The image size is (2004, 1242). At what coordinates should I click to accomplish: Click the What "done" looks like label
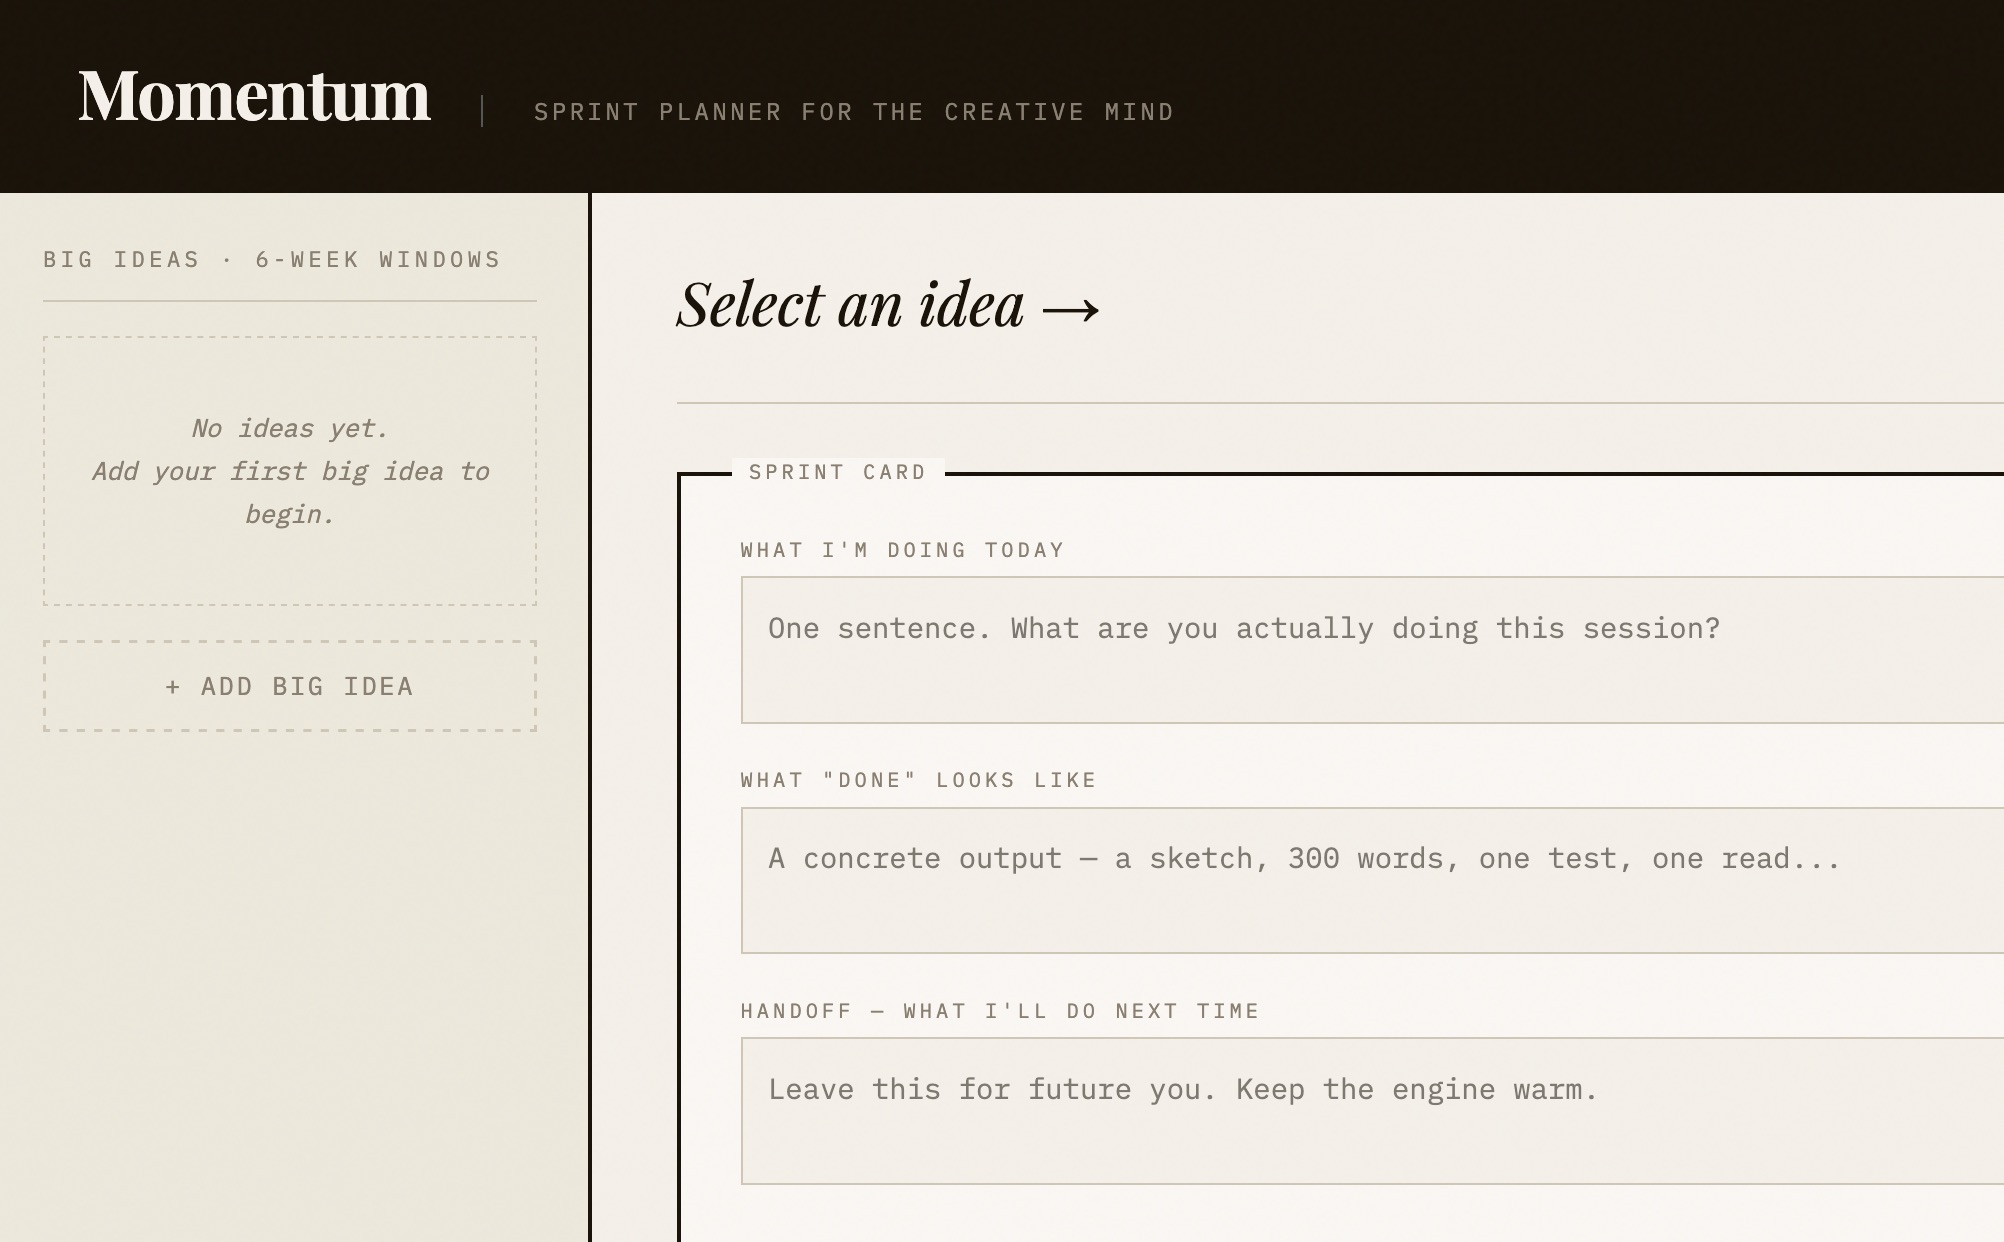(918, 780)
